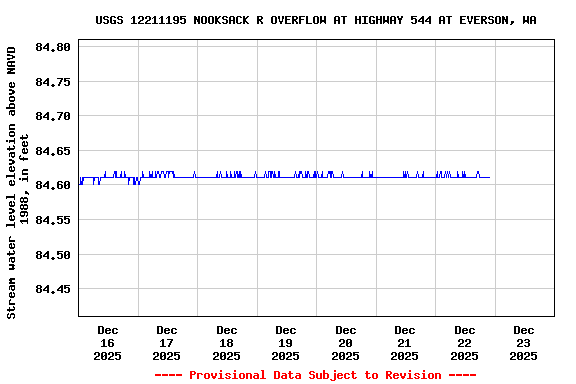Click the right end of the blue data line
Viewport: 576px width, 384px height.
[x=489, y=177]
